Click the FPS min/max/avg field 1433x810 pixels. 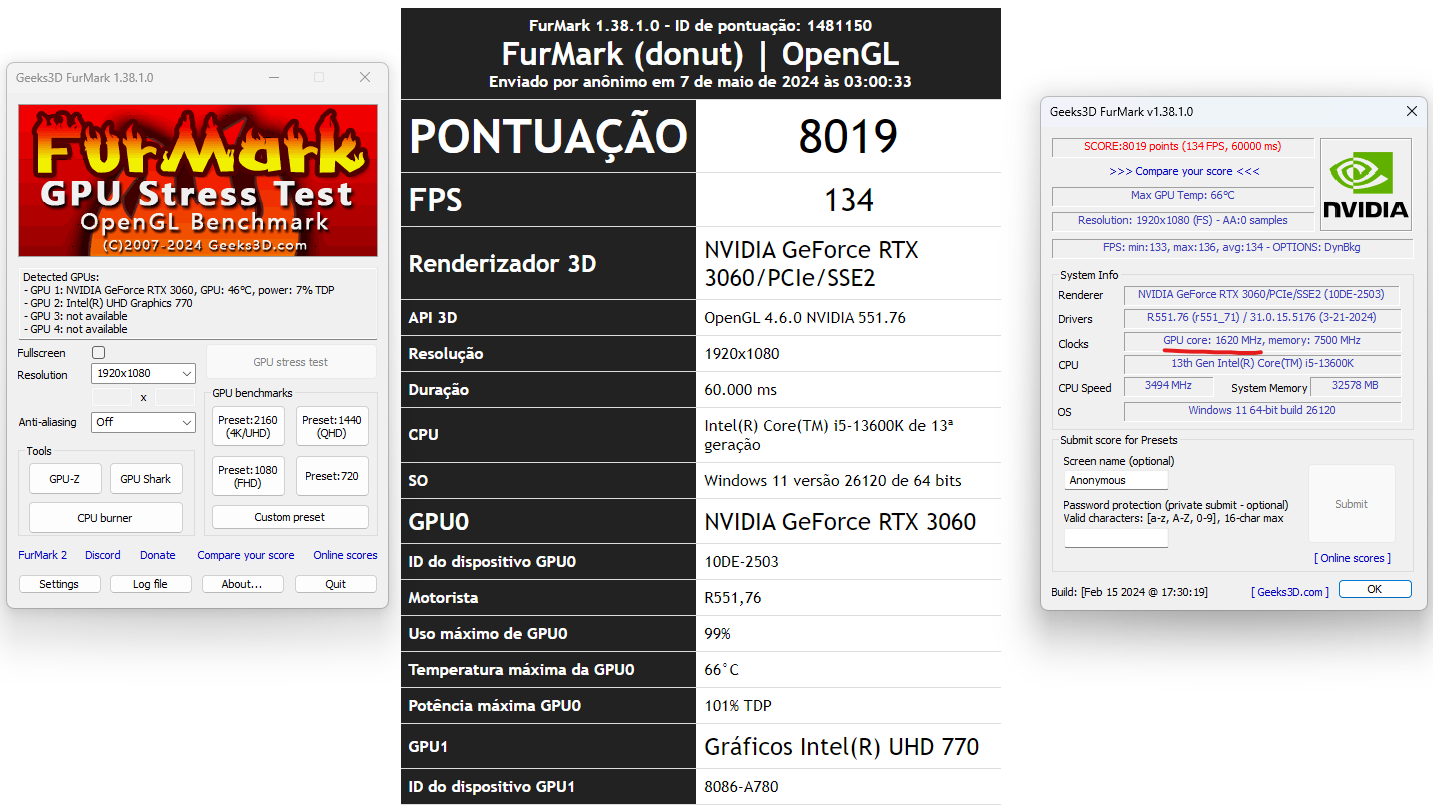[x=1232, y=247]
